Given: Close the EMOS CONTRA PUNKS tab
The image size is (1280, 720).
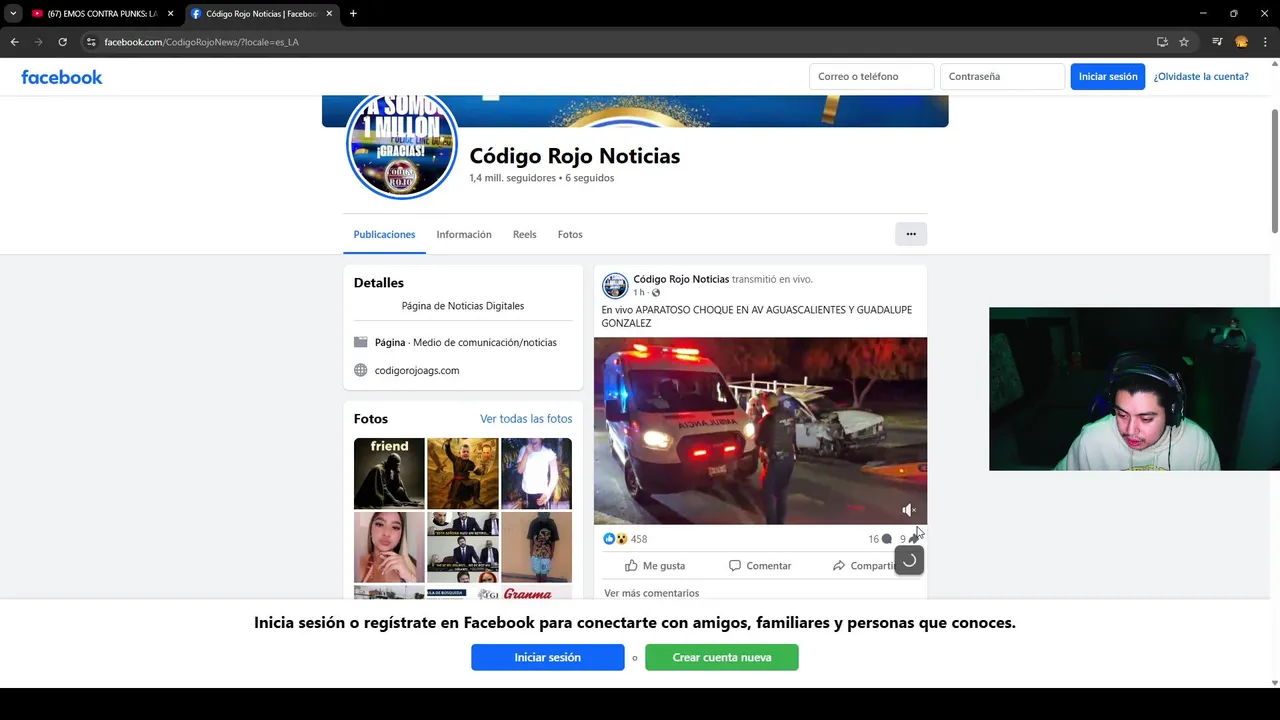Looking at the screenshot, I should coord(170,14).
